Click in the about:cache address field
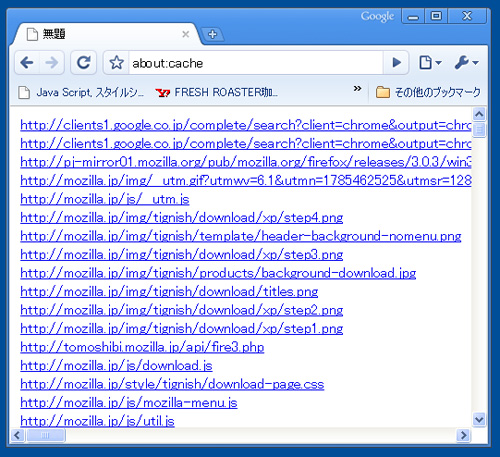 (256, 63)
